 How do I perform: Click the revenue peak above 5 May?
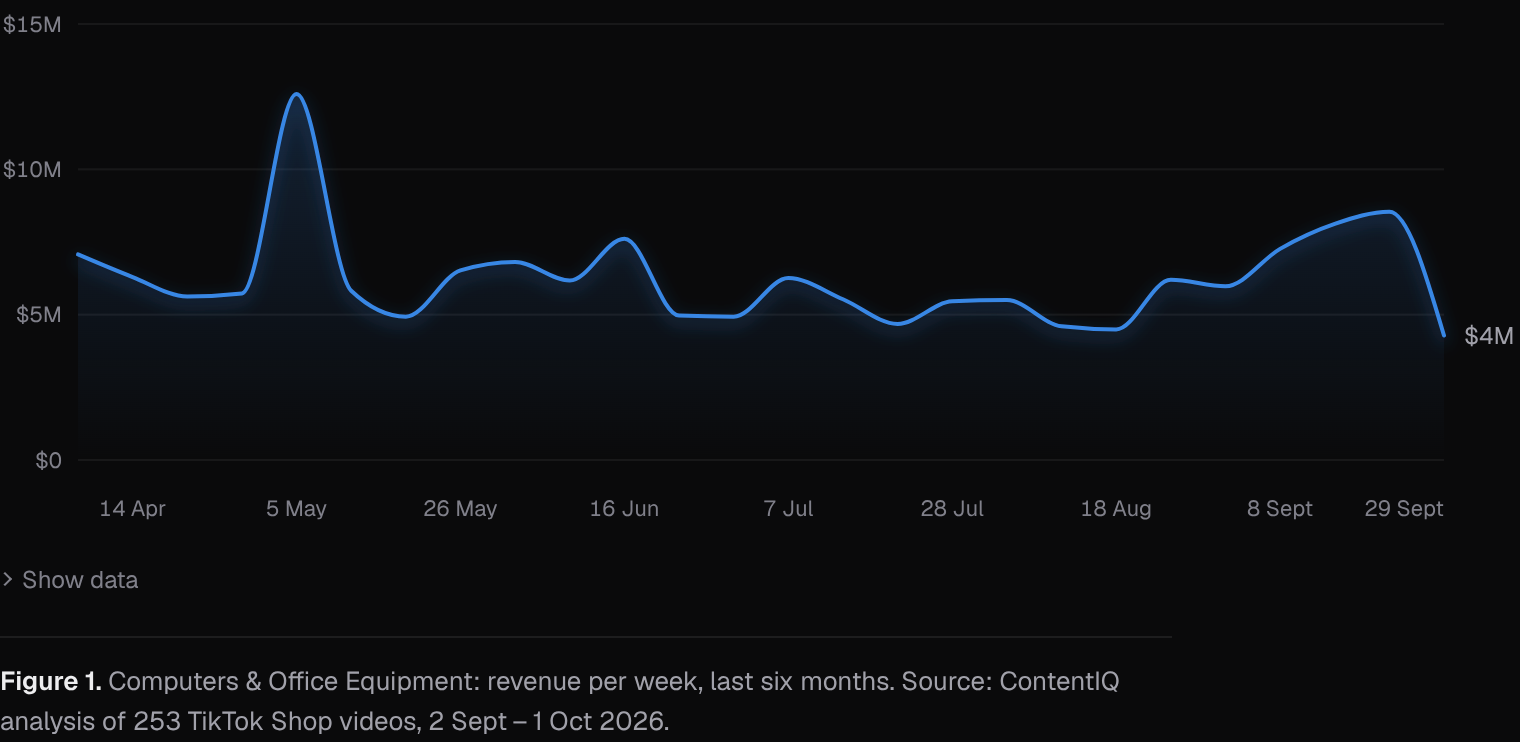(x=296, y=94)
